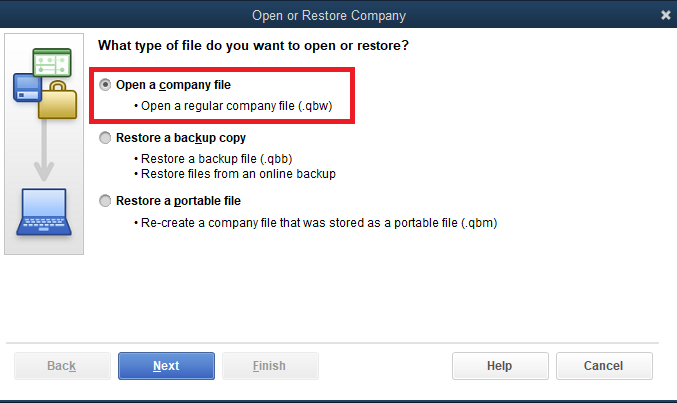Click the Next button
Viewport: 677px width, 403px height.
pos(166,366)
